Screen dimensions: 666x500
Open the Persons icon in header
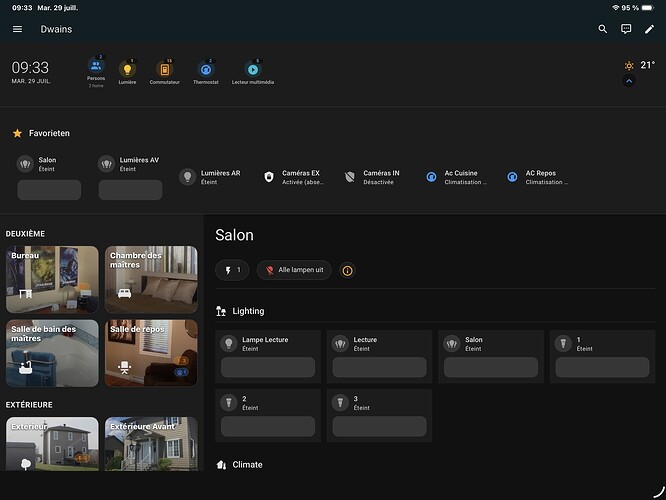pos(96,68)
